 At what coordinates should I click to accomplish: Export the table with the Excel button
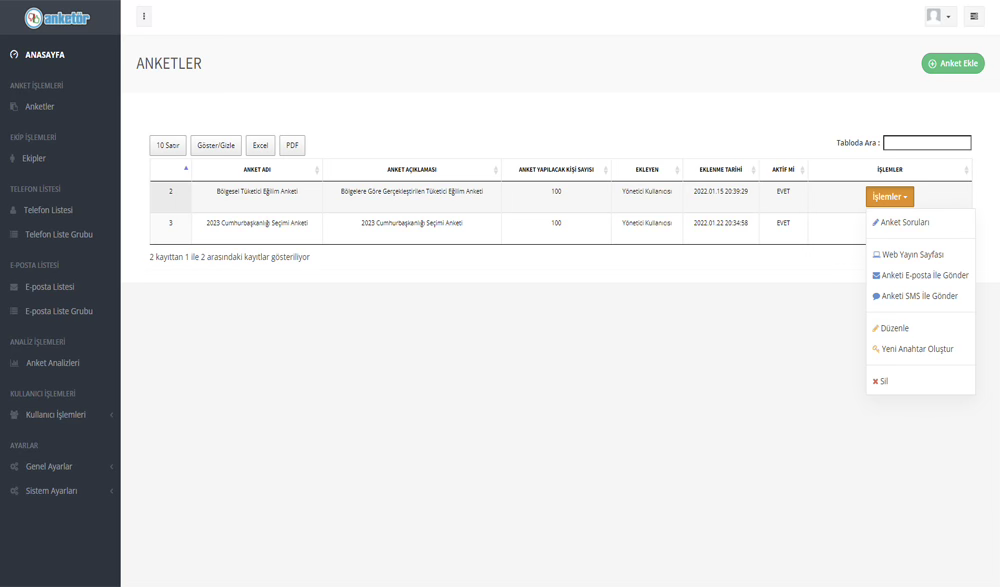[x=260, y=146]
